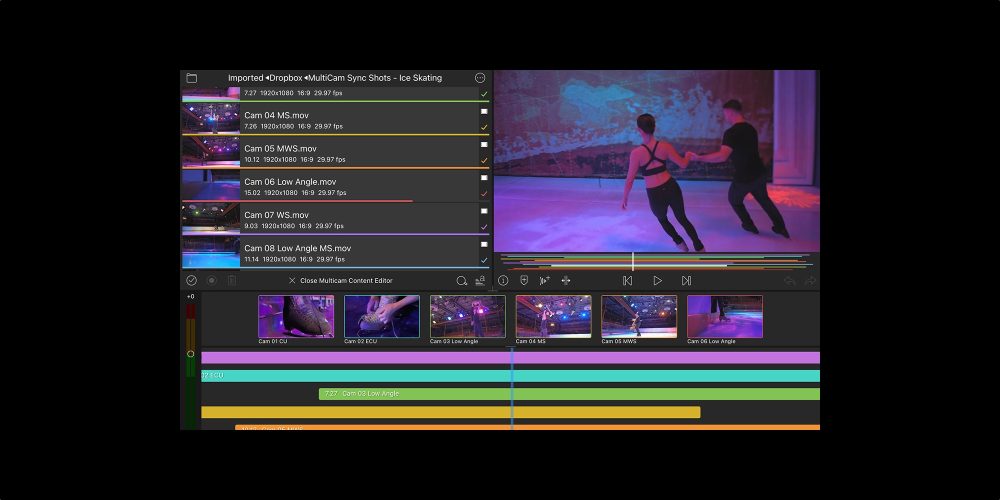Close Multicam Content Editor
This screenshot has width=1000, height=500.
point(340,281)
